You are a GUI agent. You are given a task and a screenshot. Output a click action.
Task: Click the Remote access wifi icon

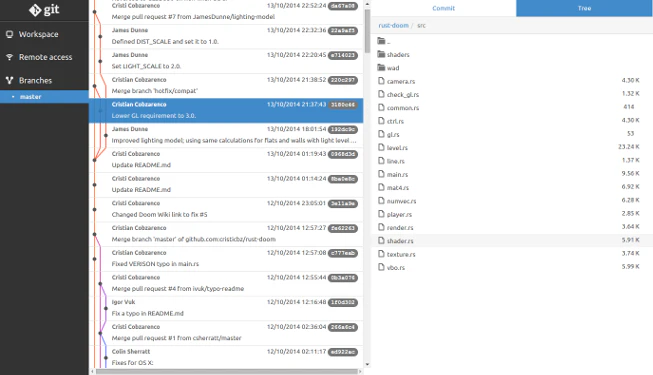point(9,57)
